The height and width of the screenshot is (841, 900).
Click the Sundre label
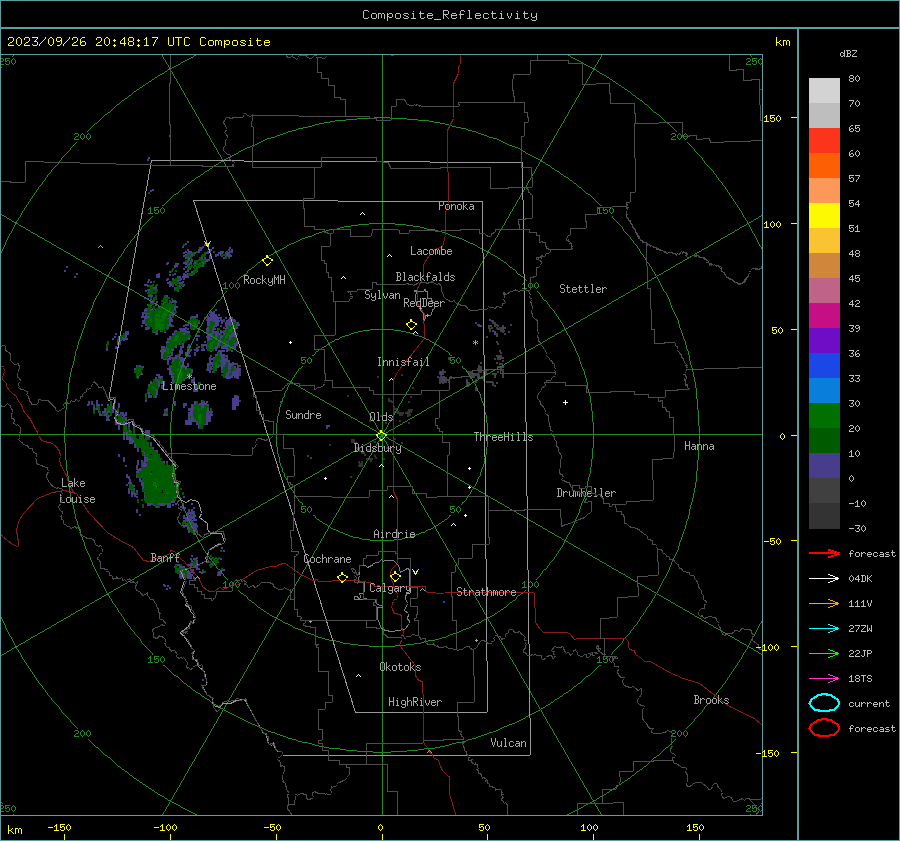pos(303,414)
